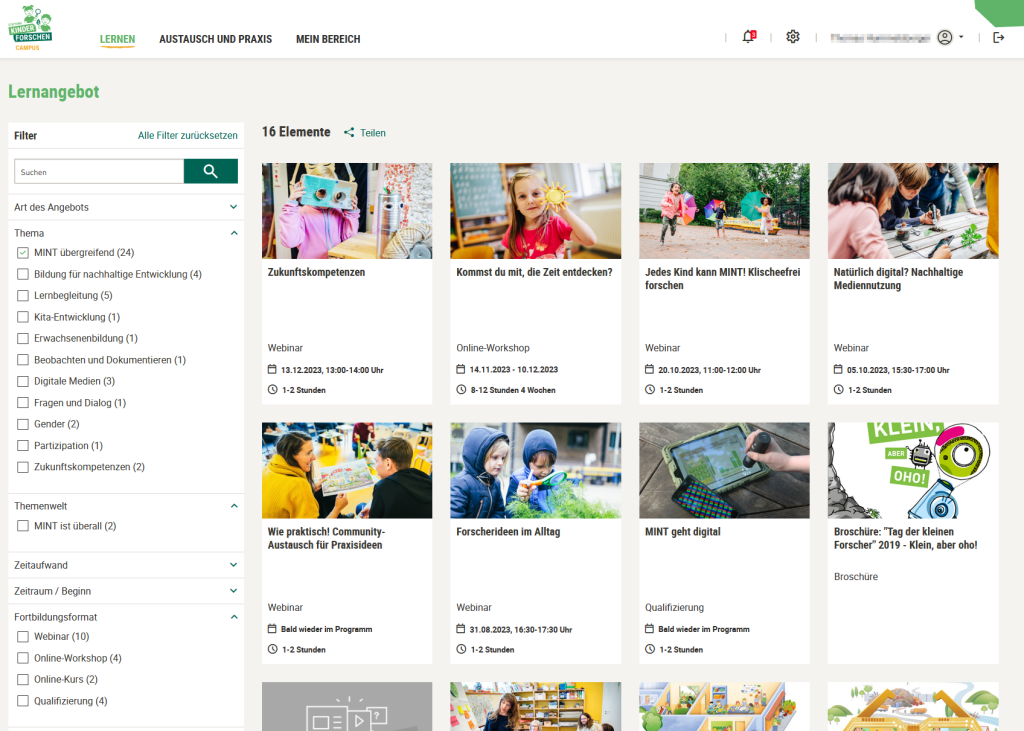Select the Gender filter checkbox
Image resolution: width=1024 pixels, height=731 pixels.
click(x=23, y=424)
